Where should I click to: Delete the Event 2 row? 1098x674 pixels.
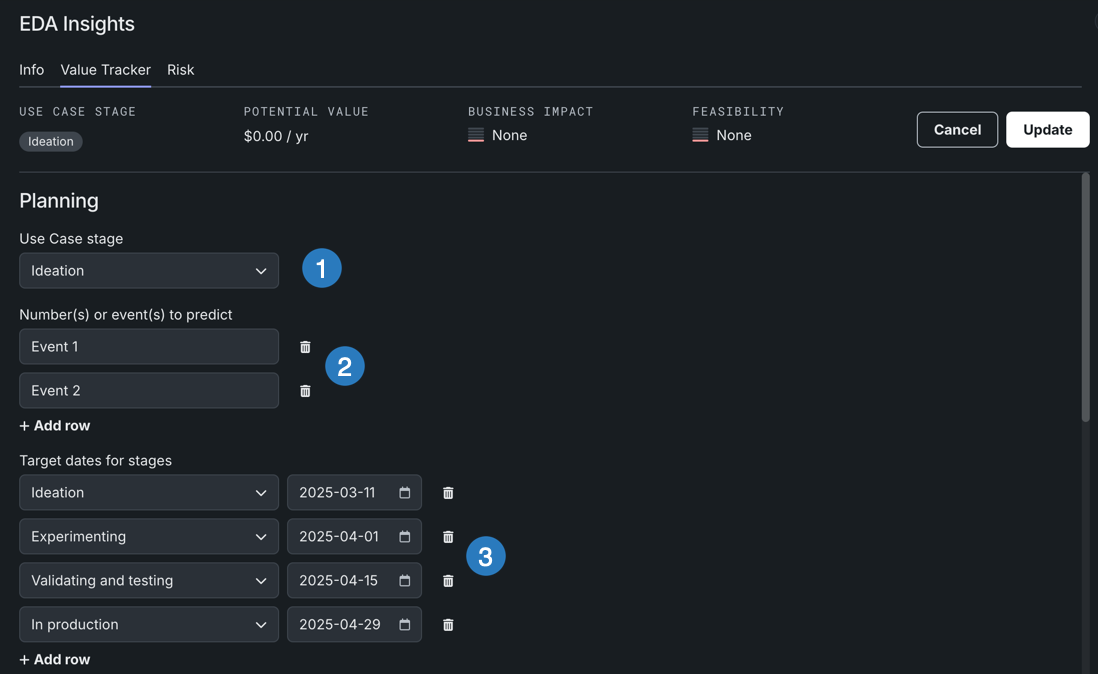click(305, 391)
